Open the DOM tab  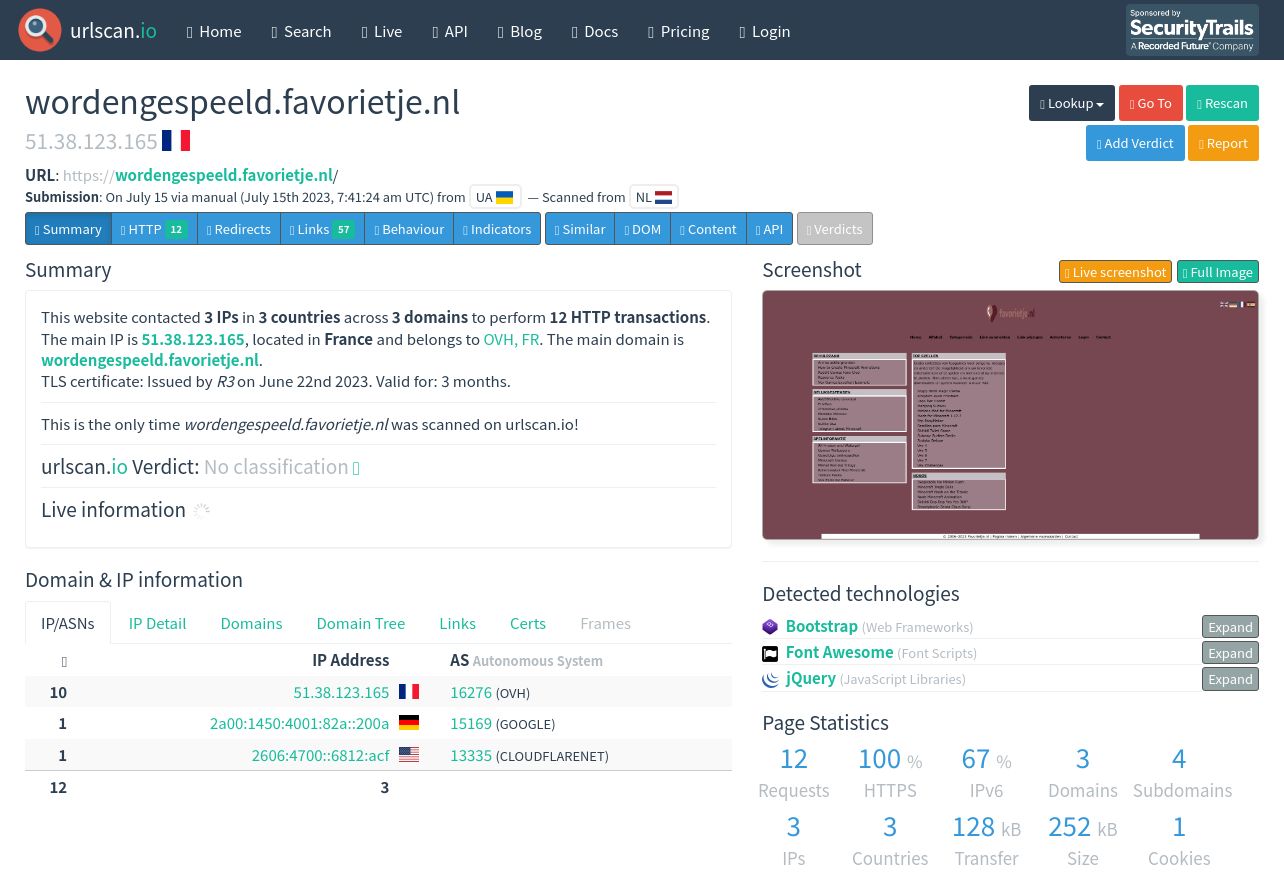click(x=642, y=229)
